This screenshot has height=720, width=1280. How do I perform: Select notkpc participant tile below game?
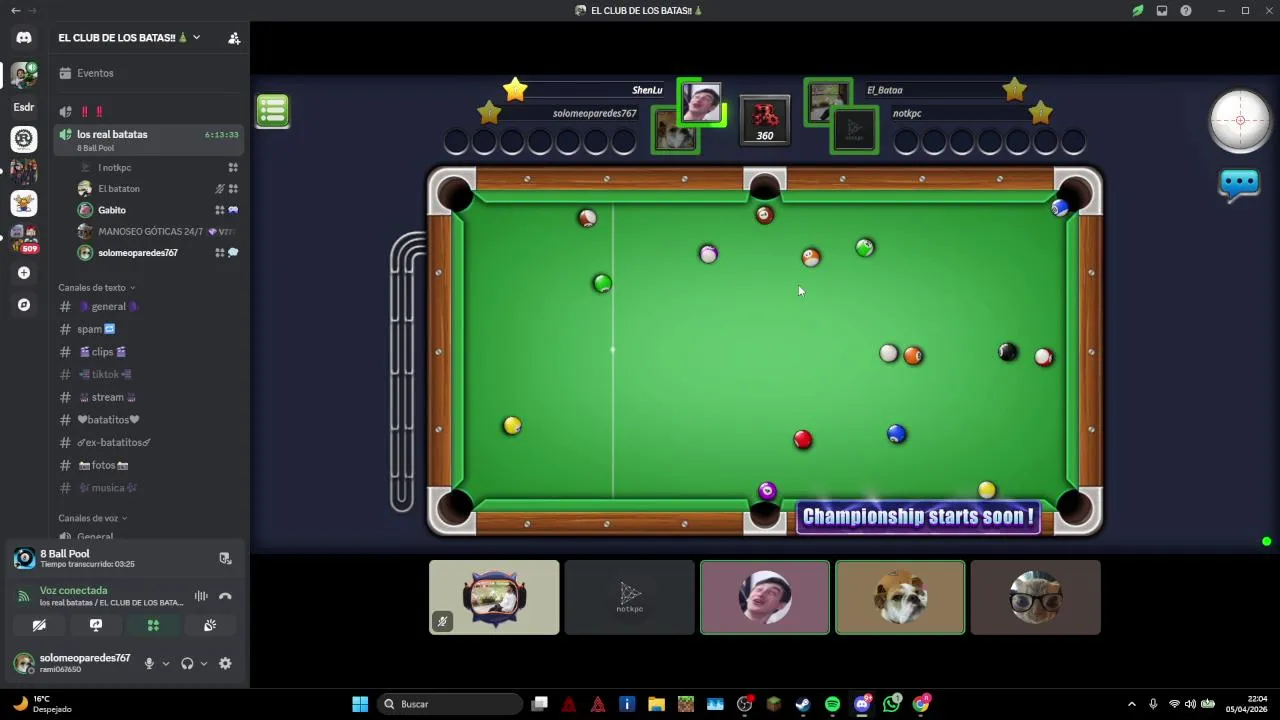click(629, 597)
